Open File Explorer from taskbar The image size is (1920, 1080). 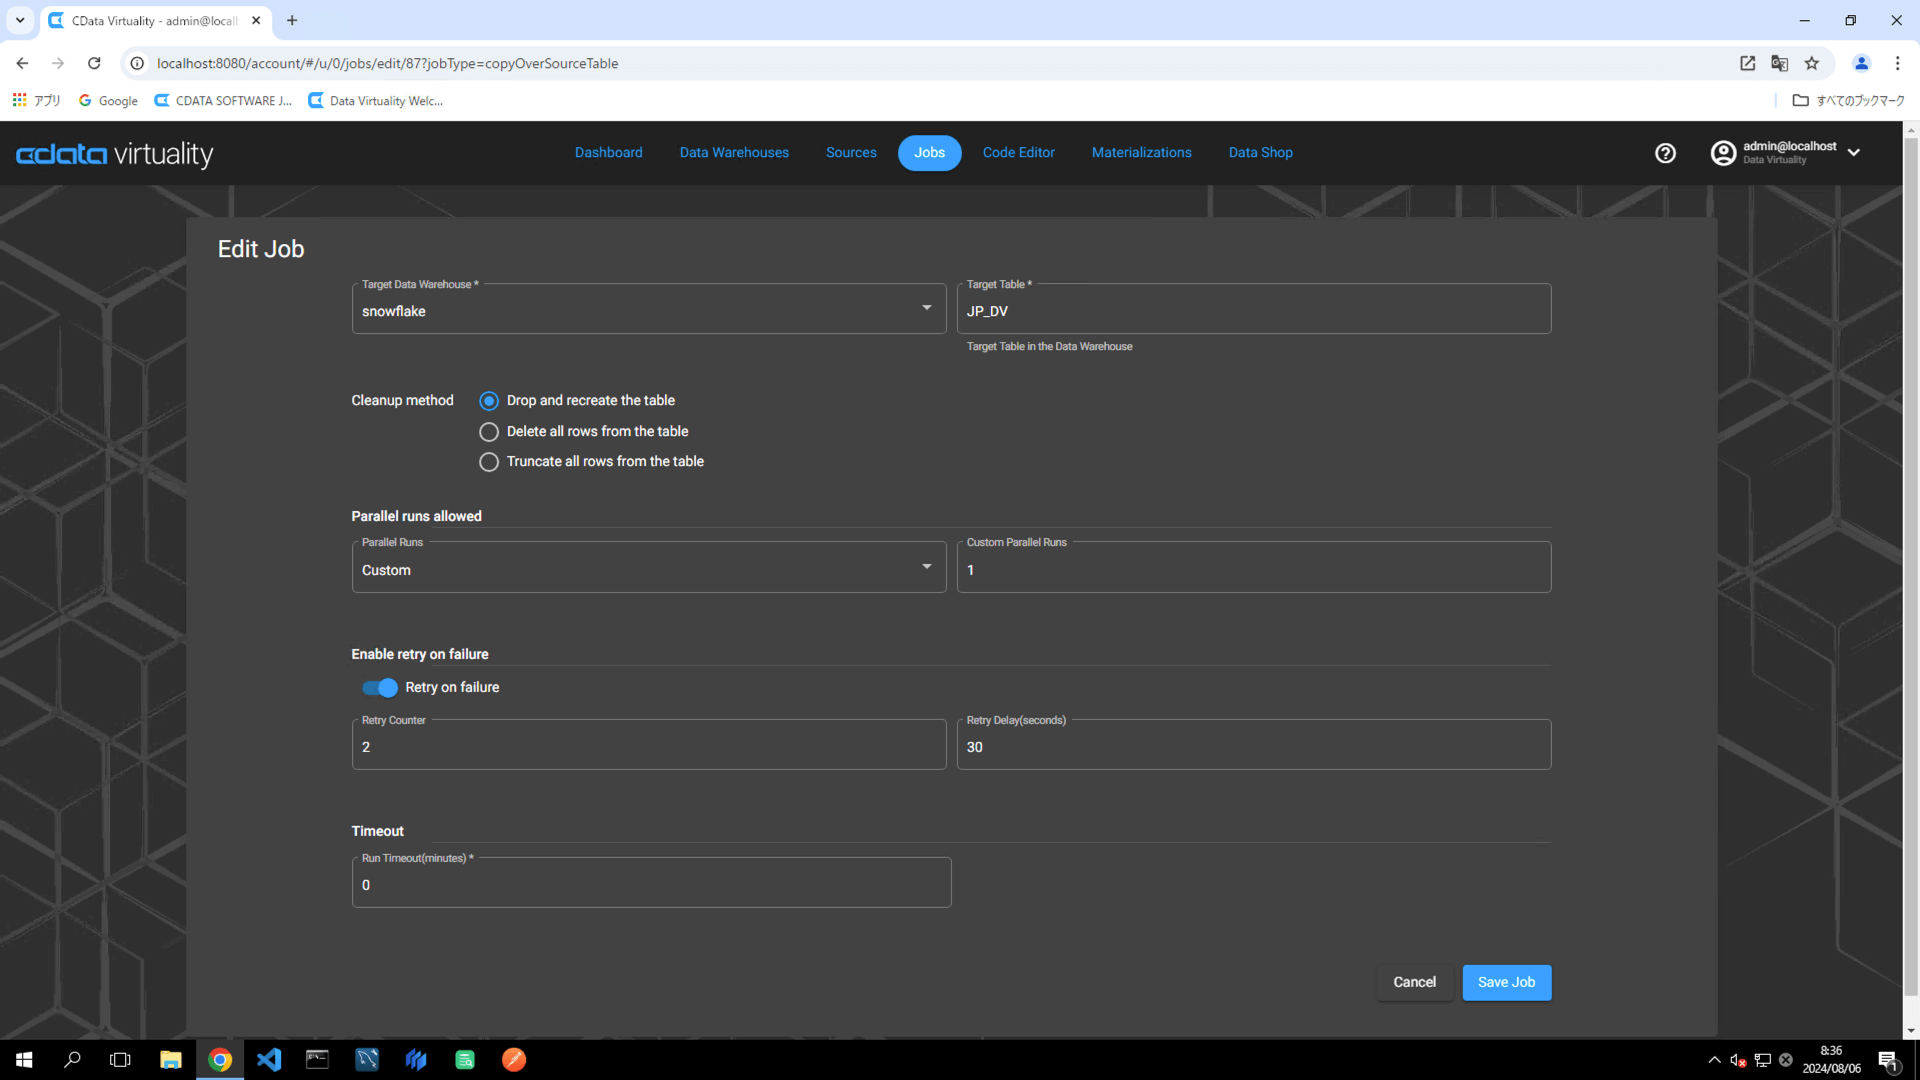pyautogui.click(x=170, y=1059)
